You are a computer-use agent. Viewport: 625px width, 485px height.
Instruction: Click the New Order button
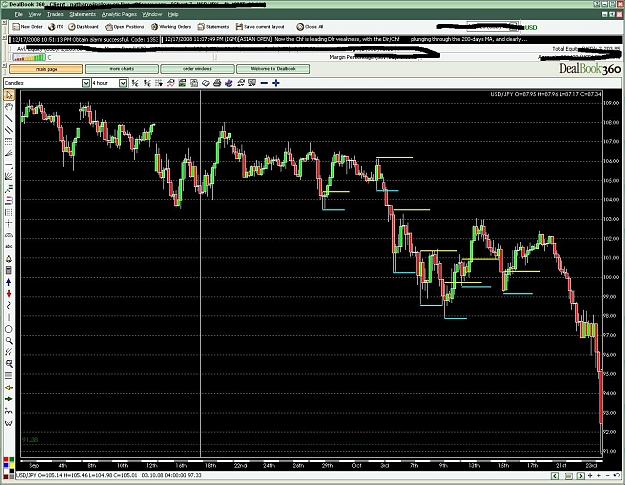click(27, 27)
